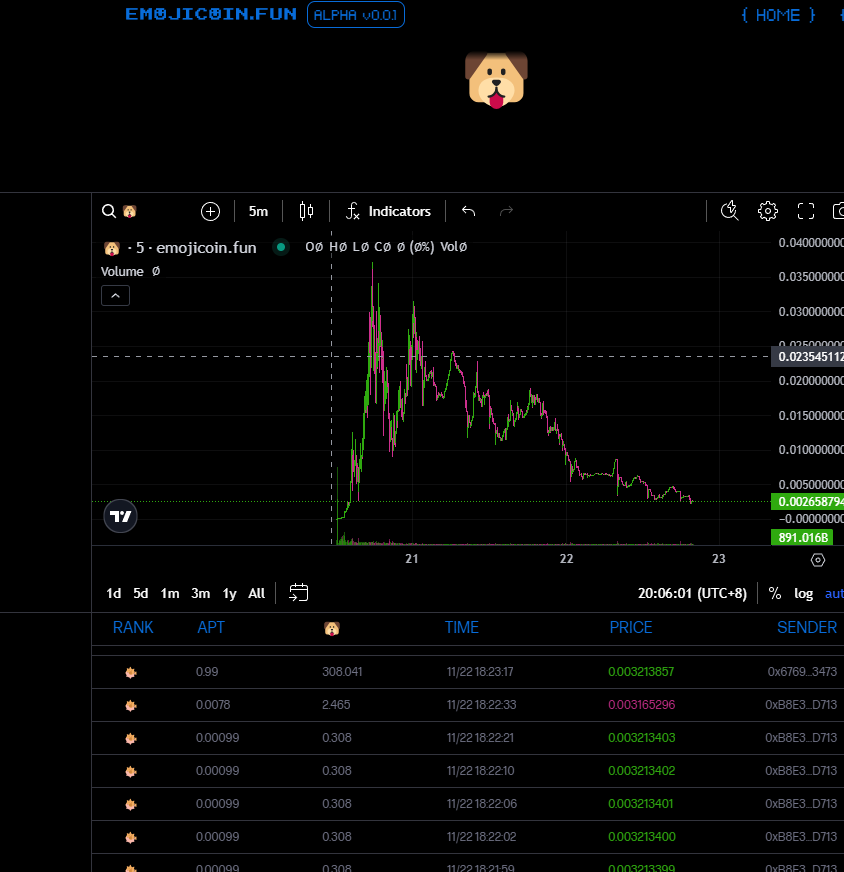This screenshot has width=844, height=872.
Task: Open sender address 0x6769...3473
Action: tap(802, 672)
